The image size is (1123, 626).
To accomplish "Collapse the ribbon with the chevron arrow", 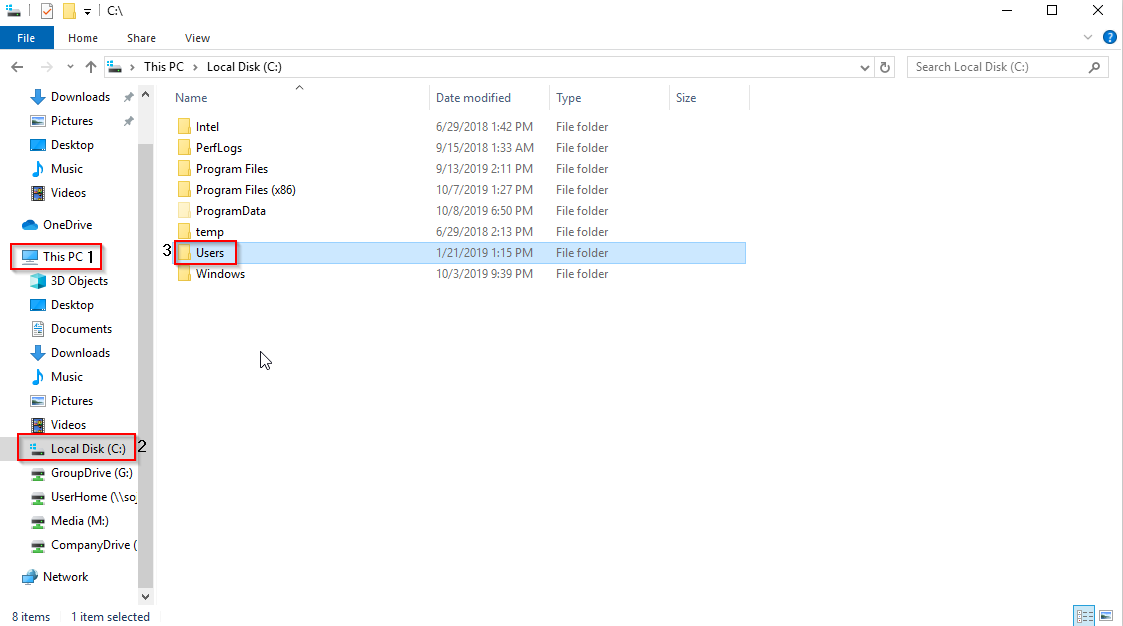I will click(x=1087, y=37).
